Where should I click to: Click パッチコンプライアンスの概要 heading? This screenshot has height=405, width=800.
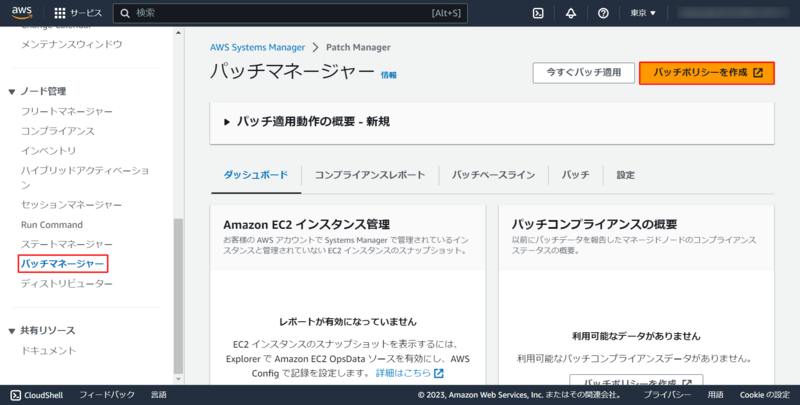click(594, 224)
